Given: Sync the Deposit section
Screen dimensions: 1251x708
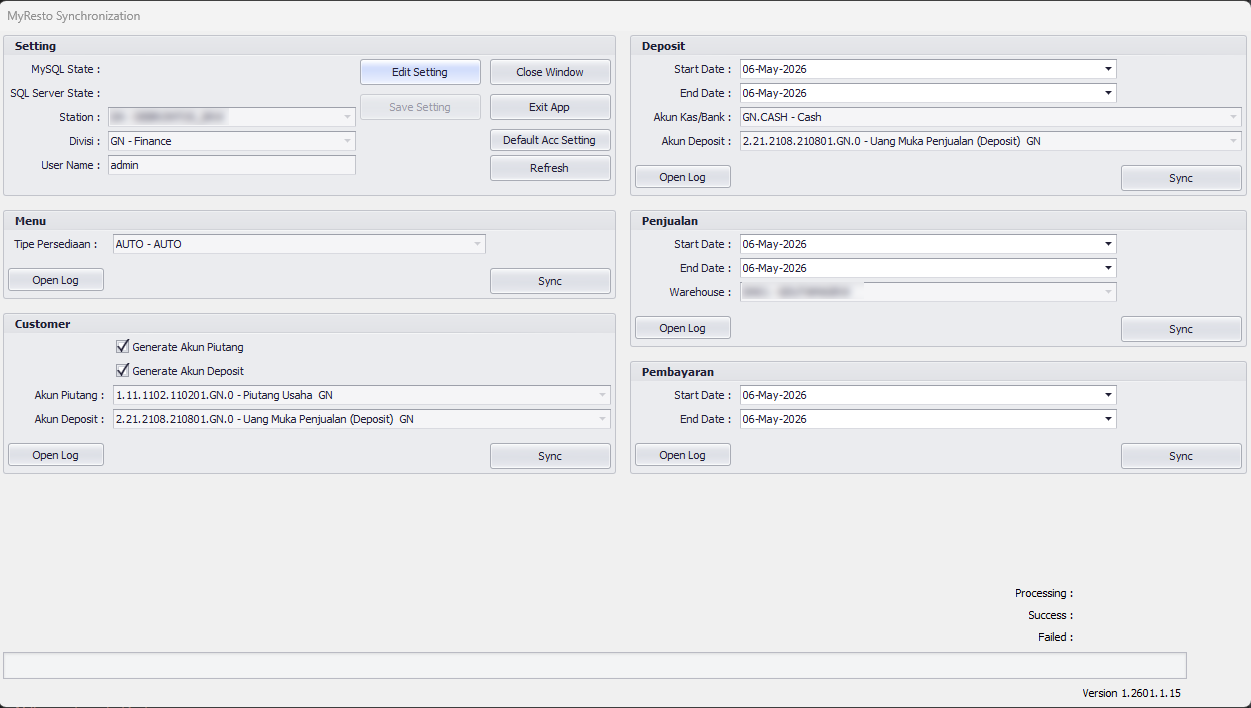Looking at the screenshot, I should [x=1181, y=178].
